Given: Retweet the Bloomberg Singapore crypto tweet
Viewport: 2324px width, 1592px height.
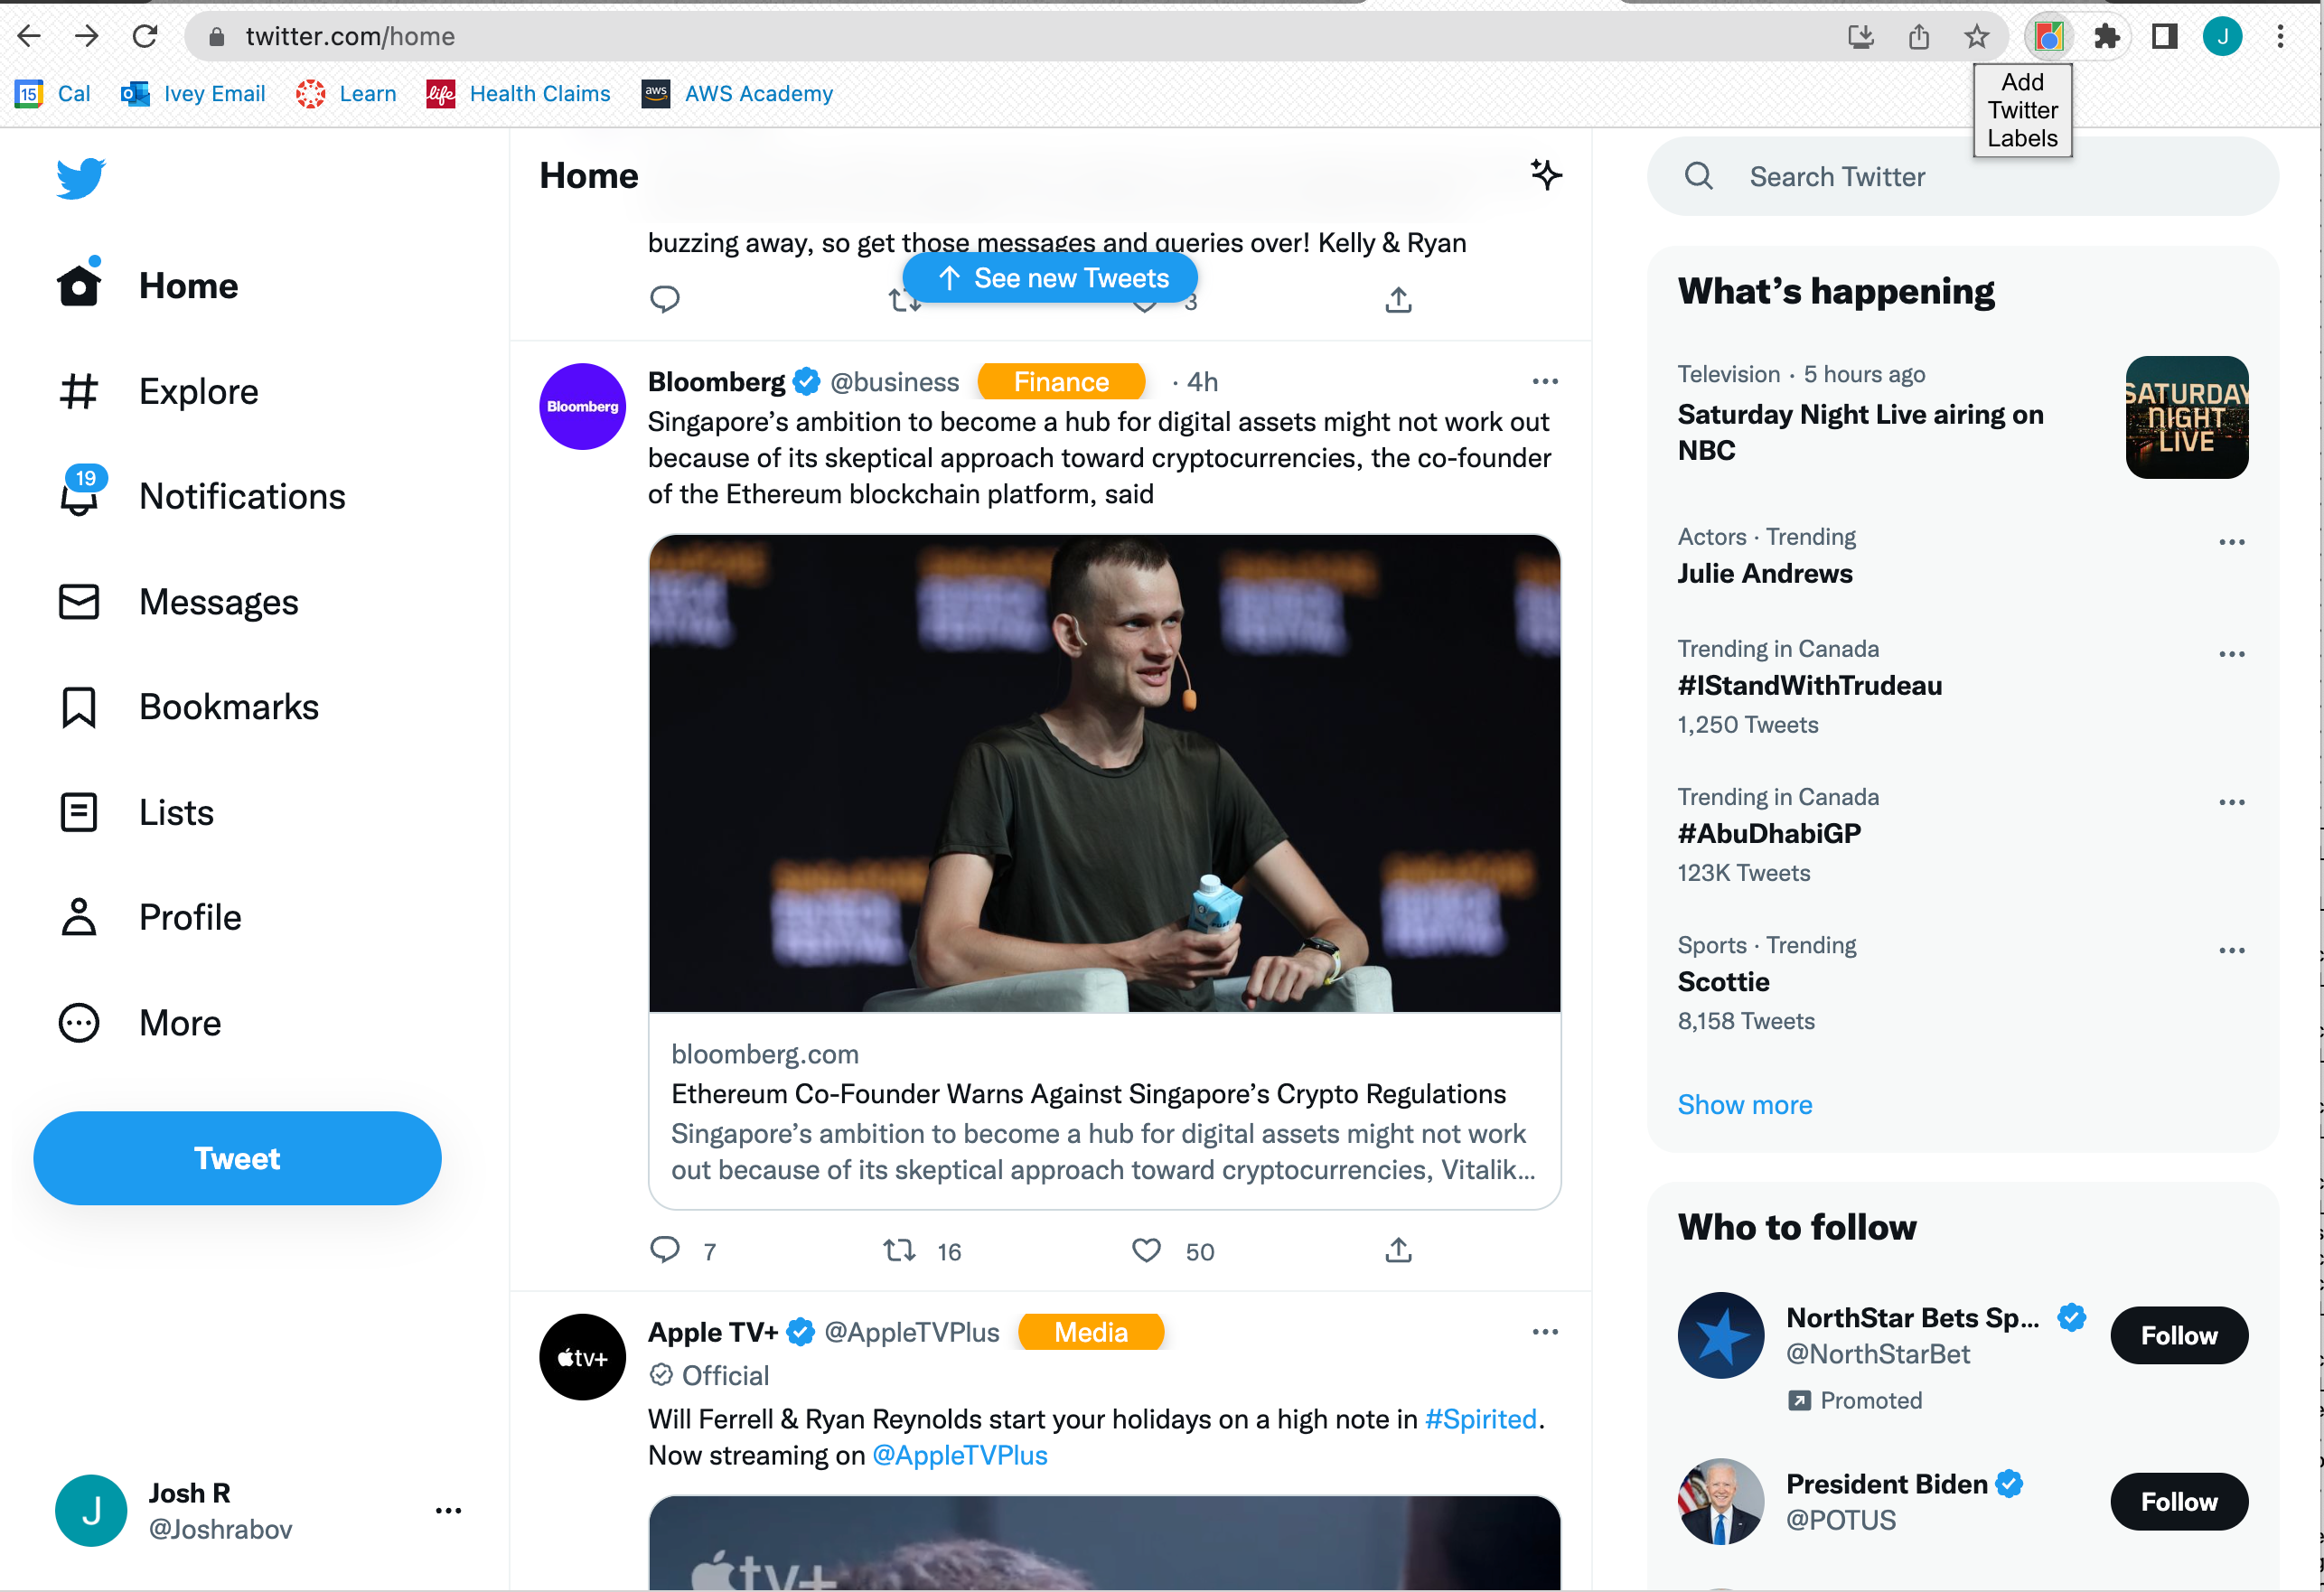Looking at the screenshot, I should click(899, 1250).
